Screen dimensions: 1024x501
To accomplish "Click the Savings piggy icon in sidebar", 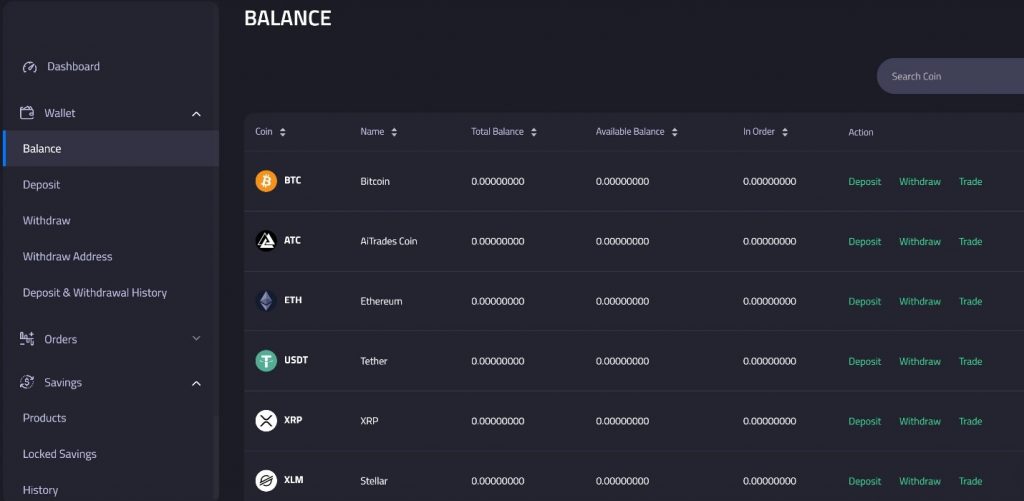I will coord(28,383).
